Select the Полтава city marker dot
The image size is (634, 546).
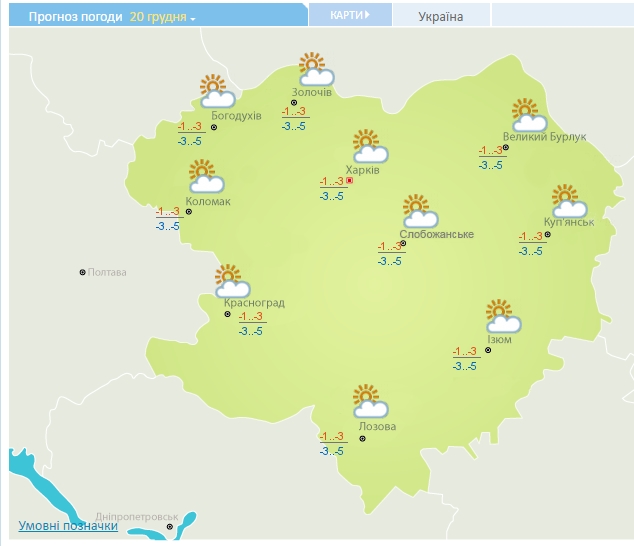point(82,273)
